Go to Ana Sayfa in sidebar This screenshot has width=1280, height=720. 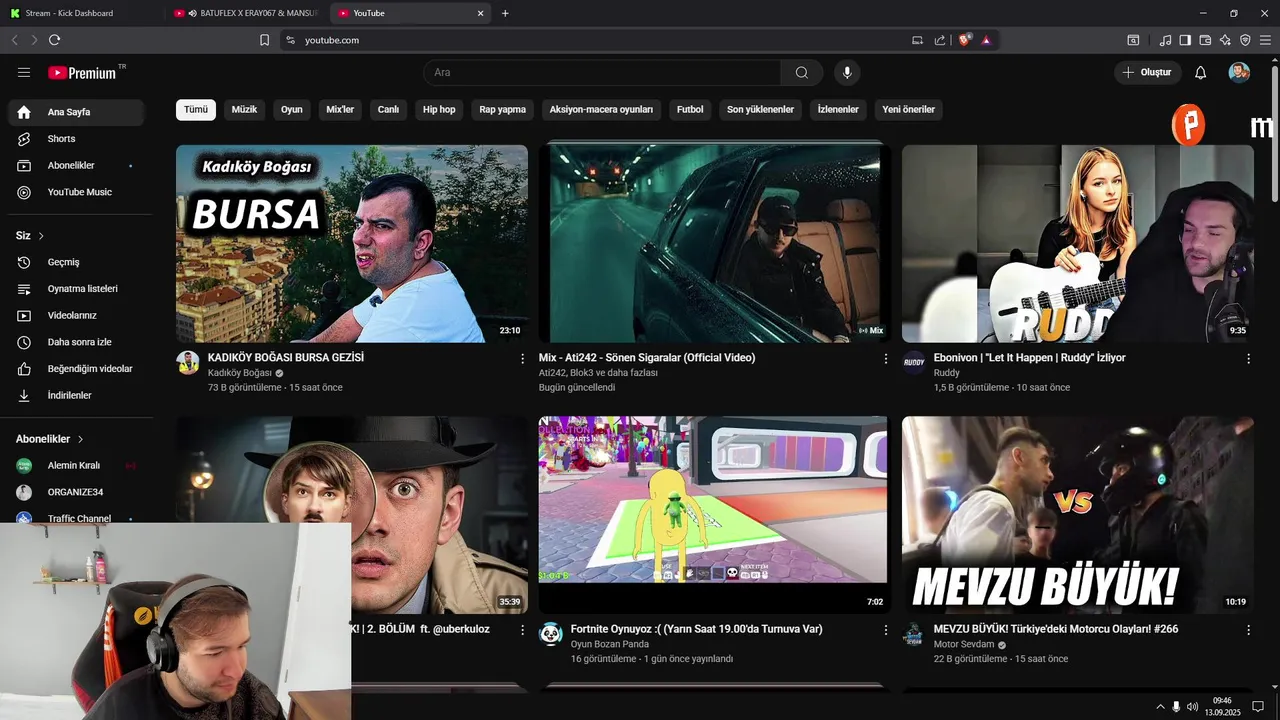tap(76, 112)
